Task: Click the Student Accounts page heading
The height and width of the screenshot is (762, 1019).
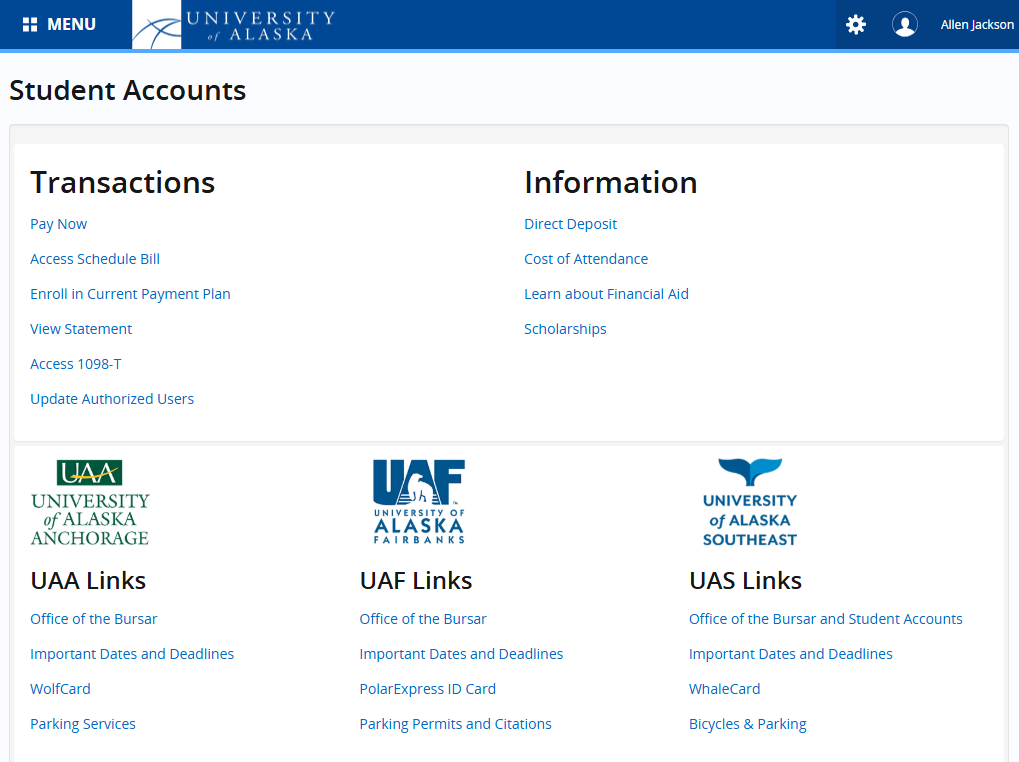Action: (x=127, y=90)
